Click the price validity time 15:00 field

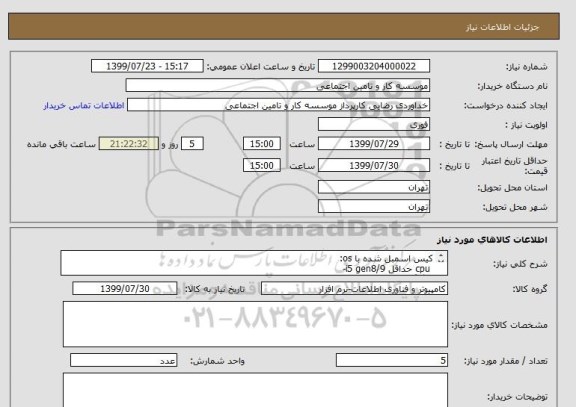coord(262,166)
